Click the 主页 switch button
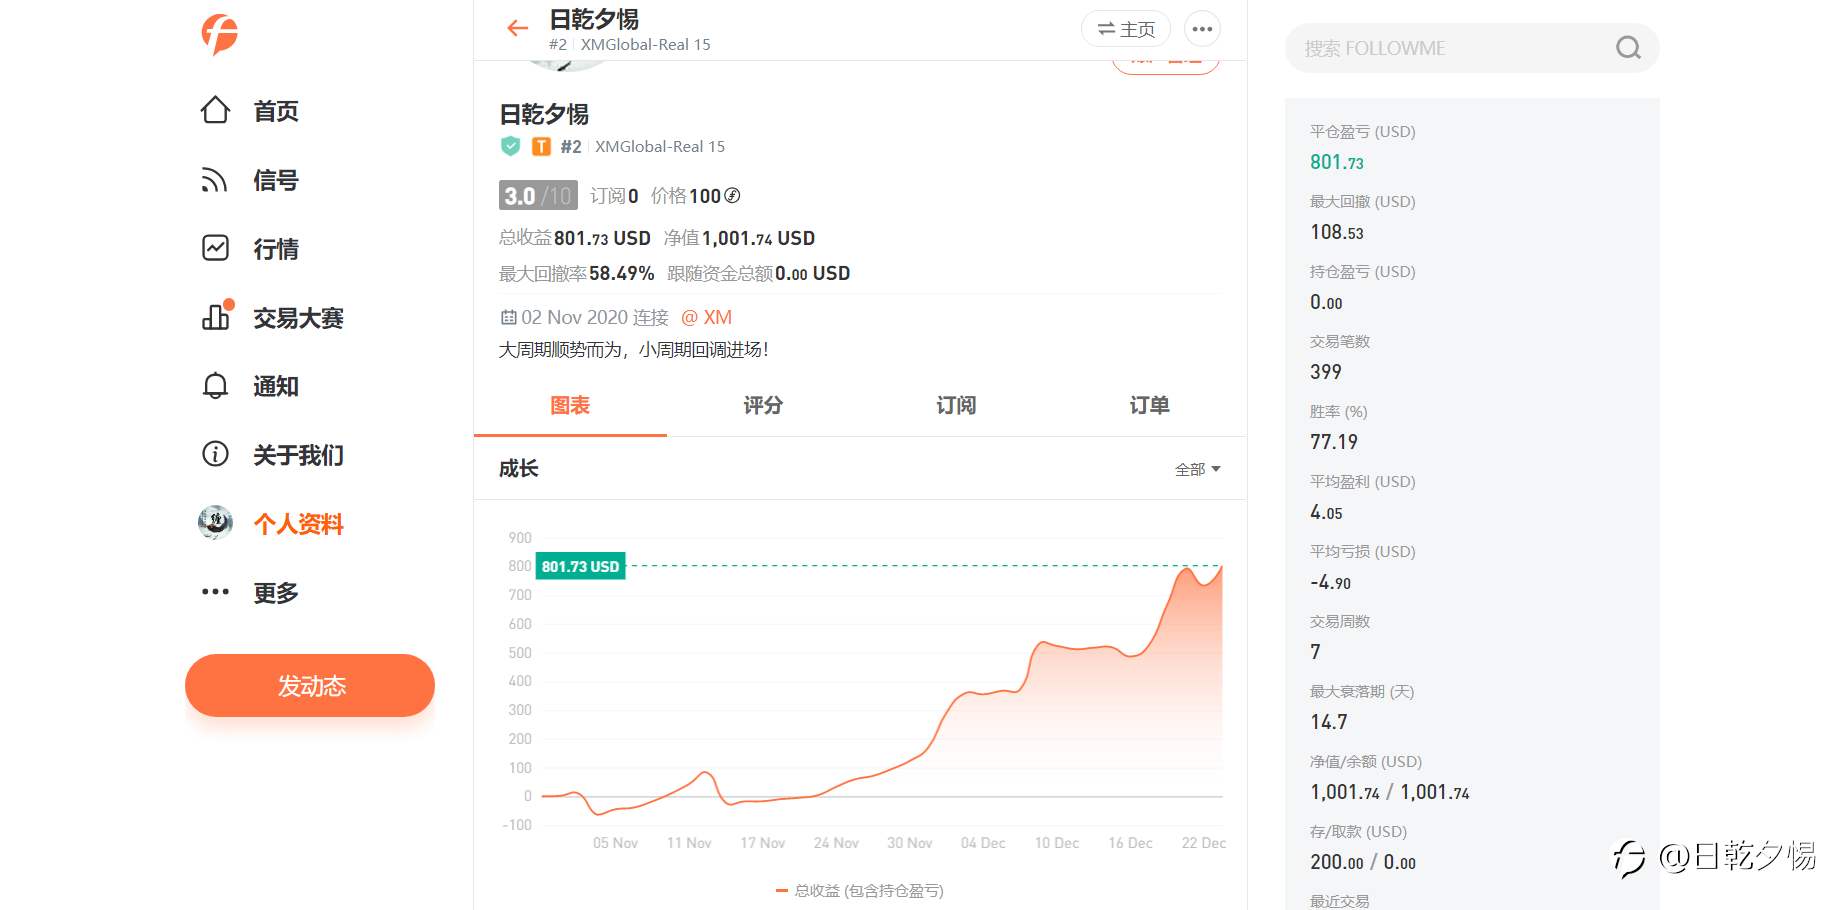 coord(1126,29)
